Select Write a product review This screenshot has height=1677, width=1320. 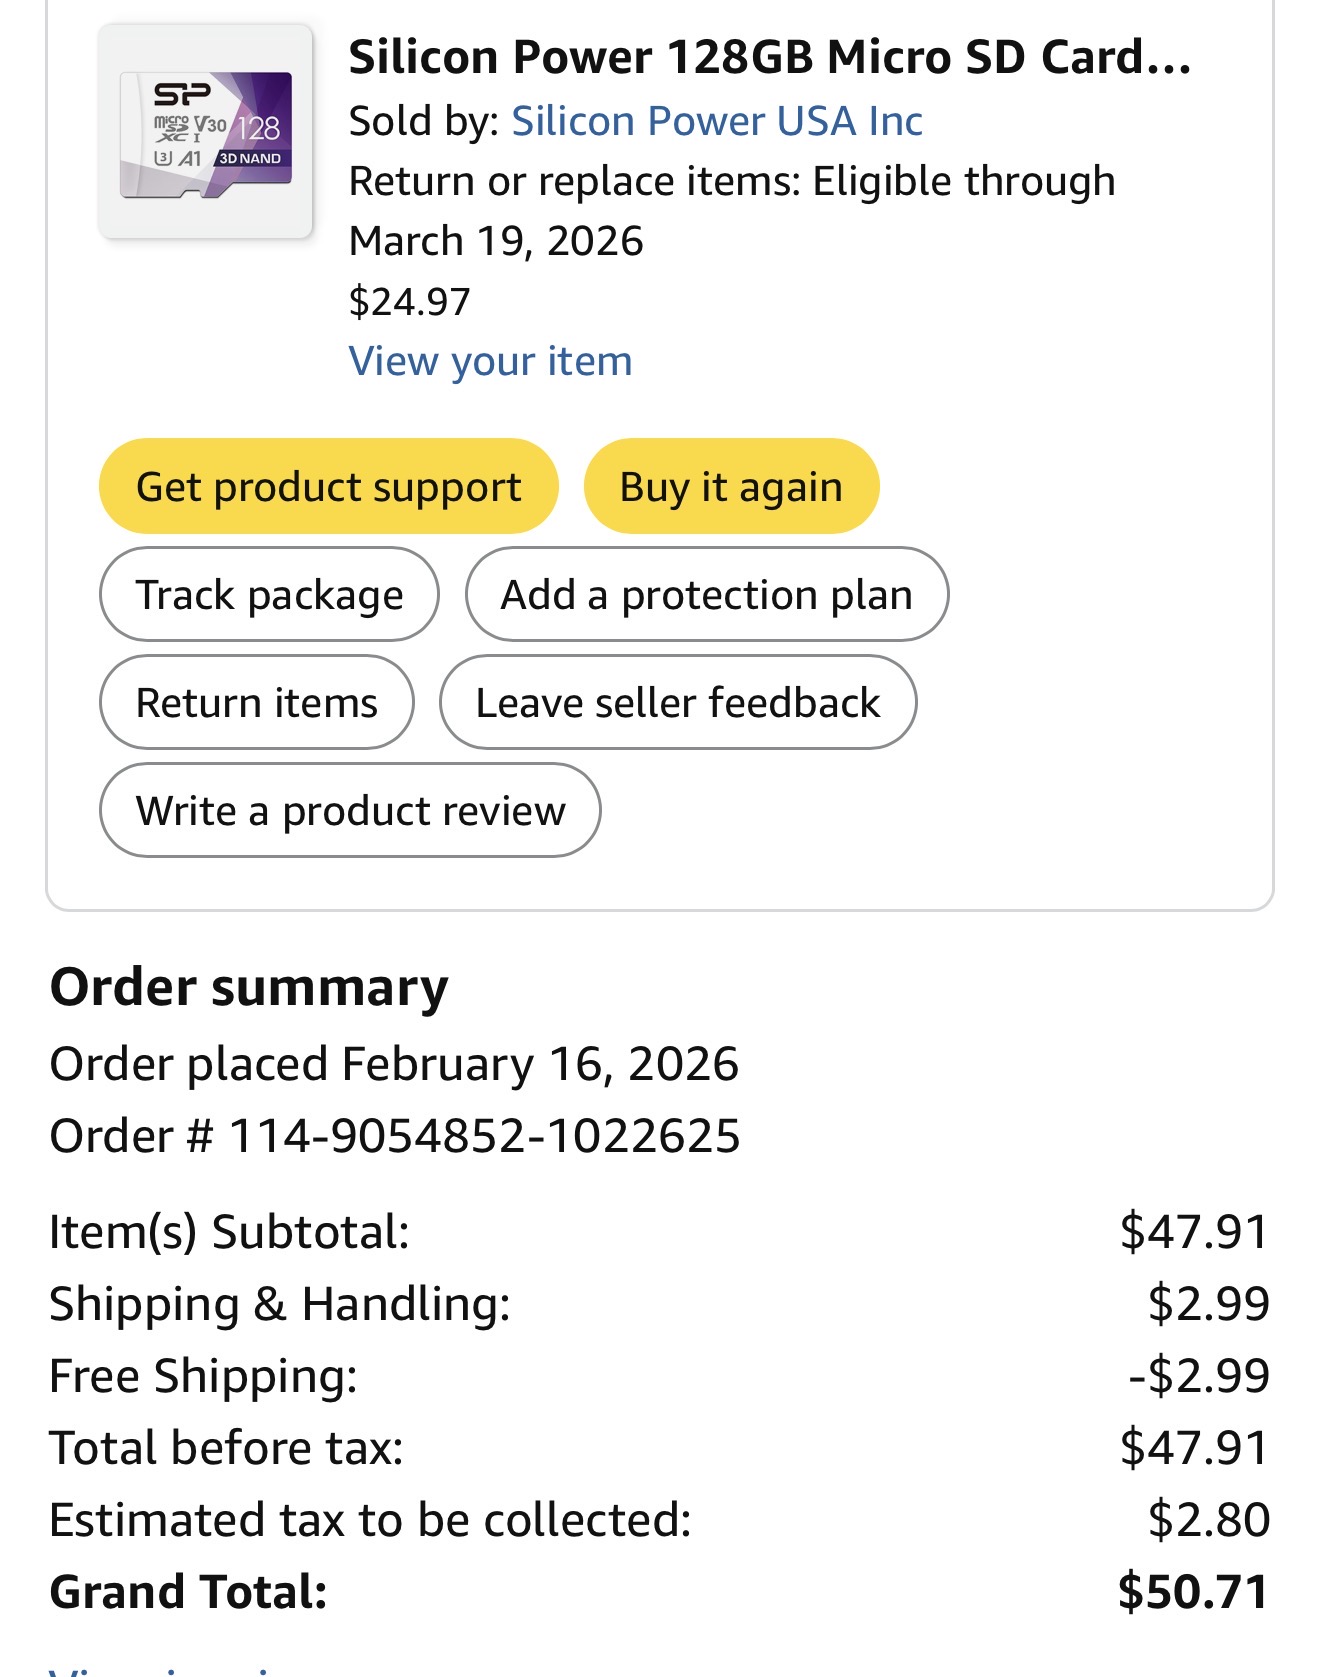click(x=350, y=811)
